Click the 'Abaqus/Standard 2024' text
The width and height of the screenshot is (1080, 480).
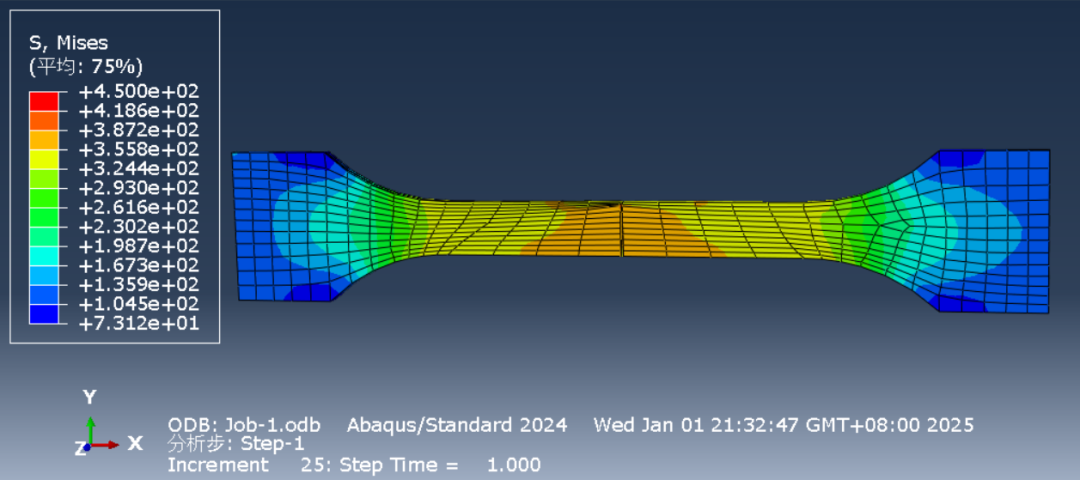457,425
